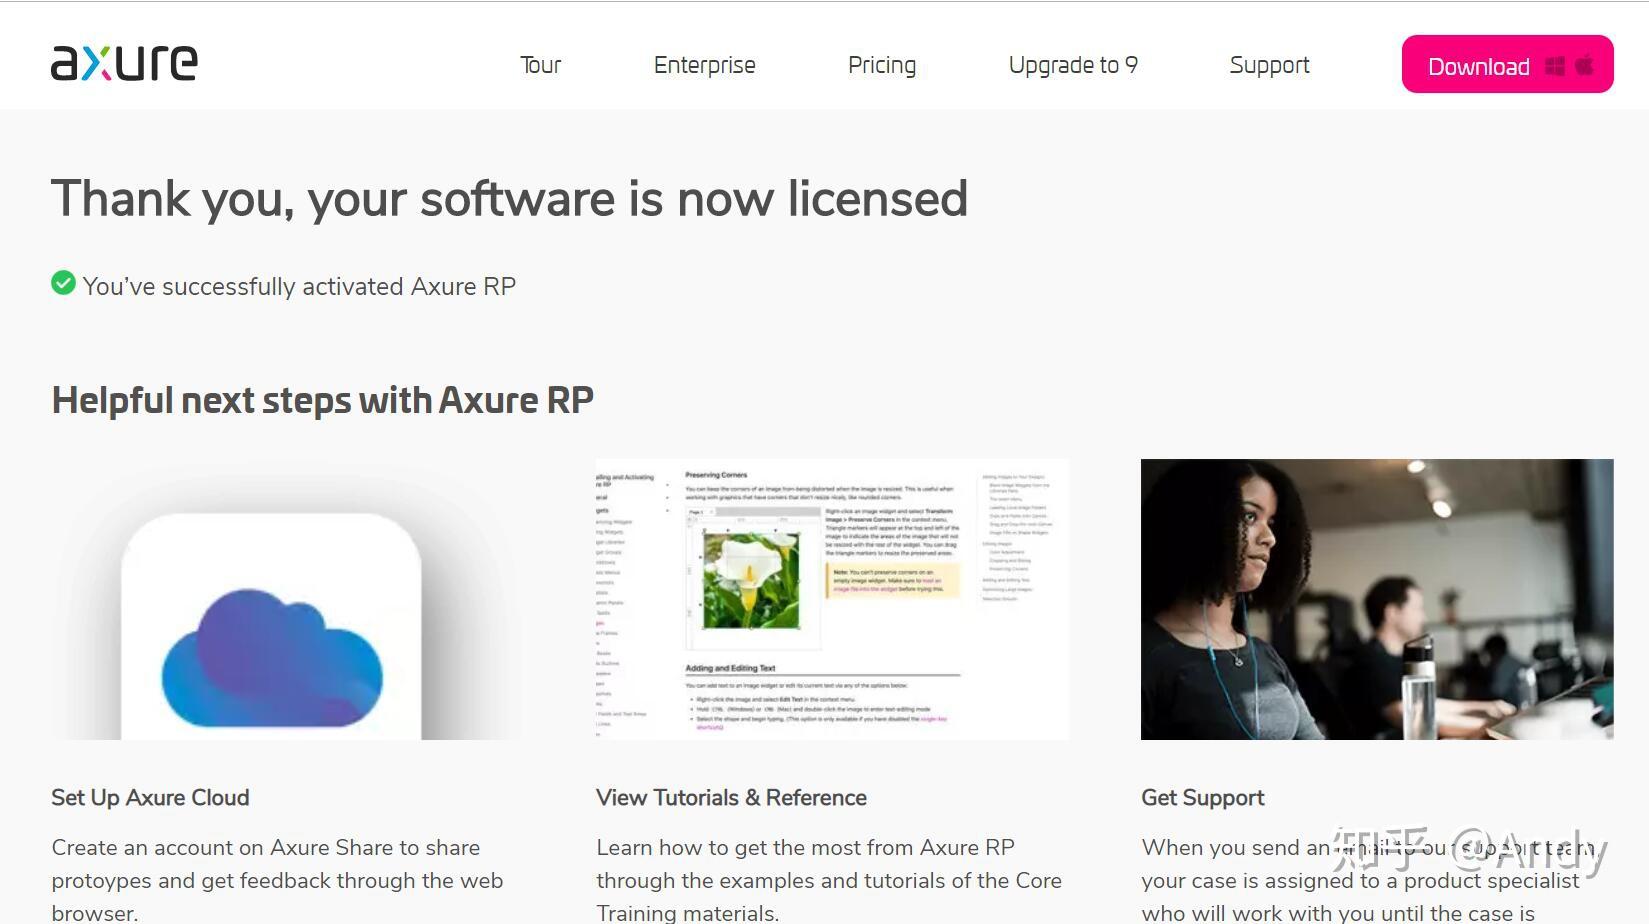
Task: Open the Pricing page from the navbar
Action: [881, 64]
